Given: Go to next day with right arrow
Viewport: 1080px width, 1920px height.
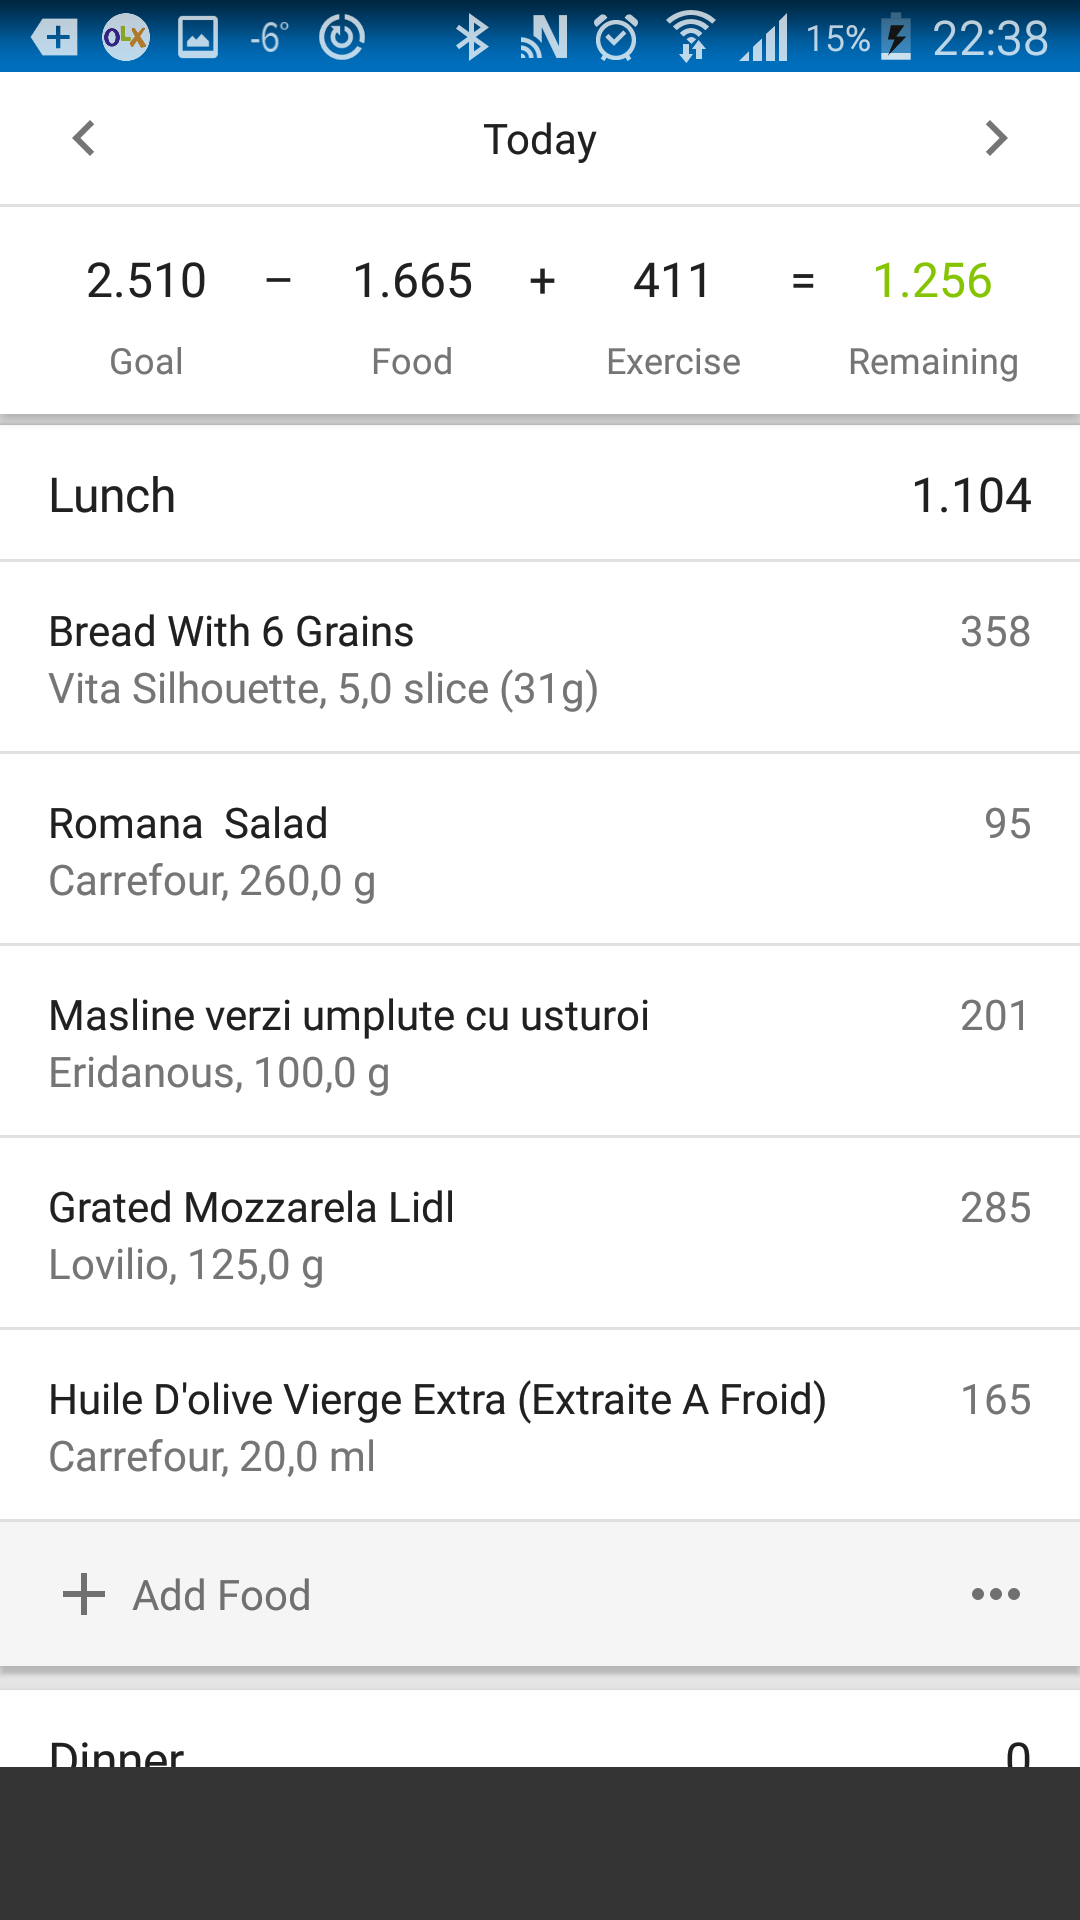Looking at the screenshot, I should click(995, 138).
